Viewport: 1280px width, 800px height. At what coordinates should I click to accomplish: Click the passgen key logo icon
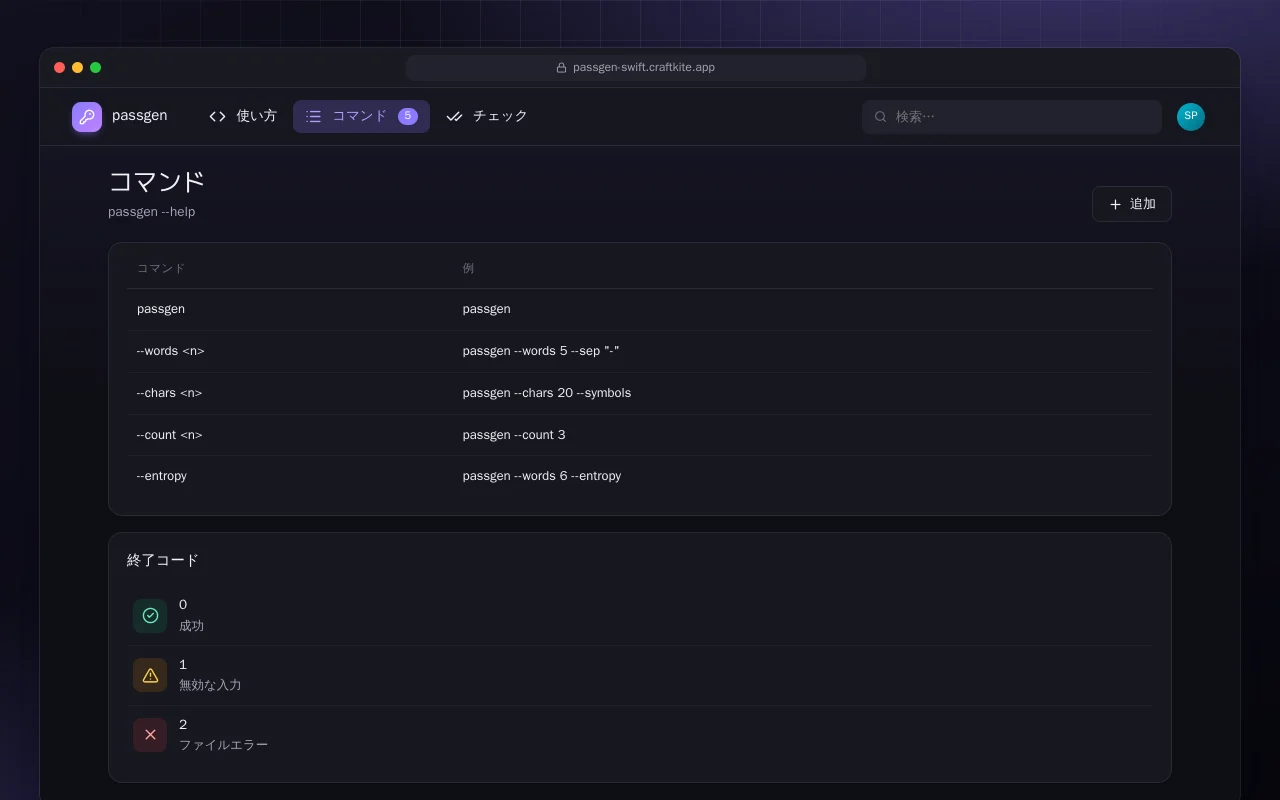tap(87, 117)
